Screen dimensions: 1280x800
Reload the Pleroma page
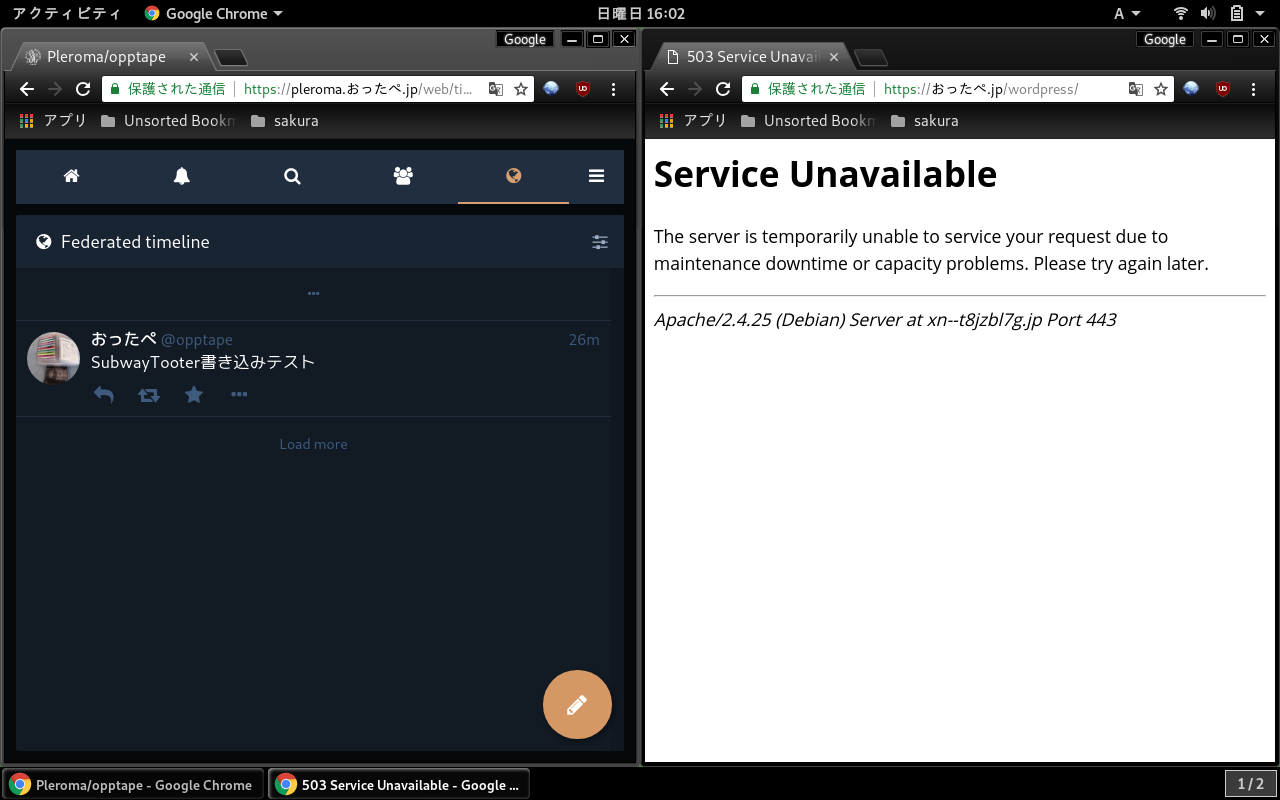click(83, 89)
